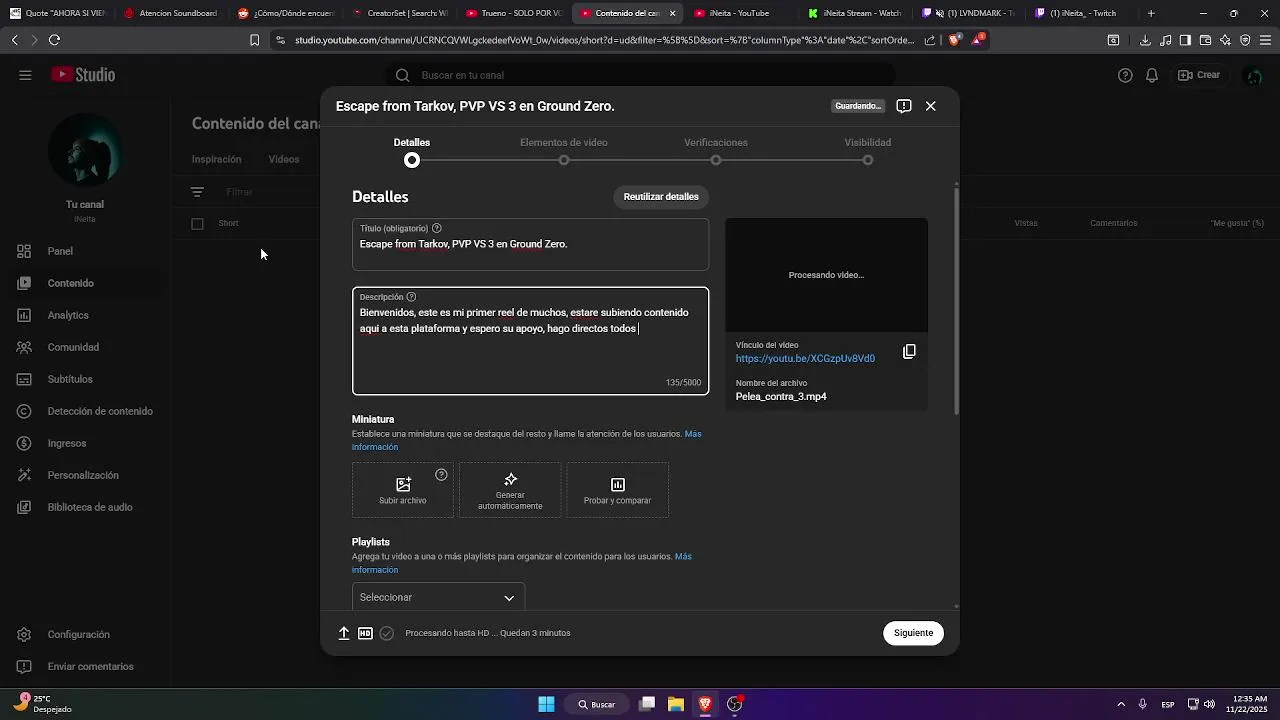The height and width of the screenshot is (720, 1280).
Task: Open Personalización in the sidebar
Action: coord(85,475)
